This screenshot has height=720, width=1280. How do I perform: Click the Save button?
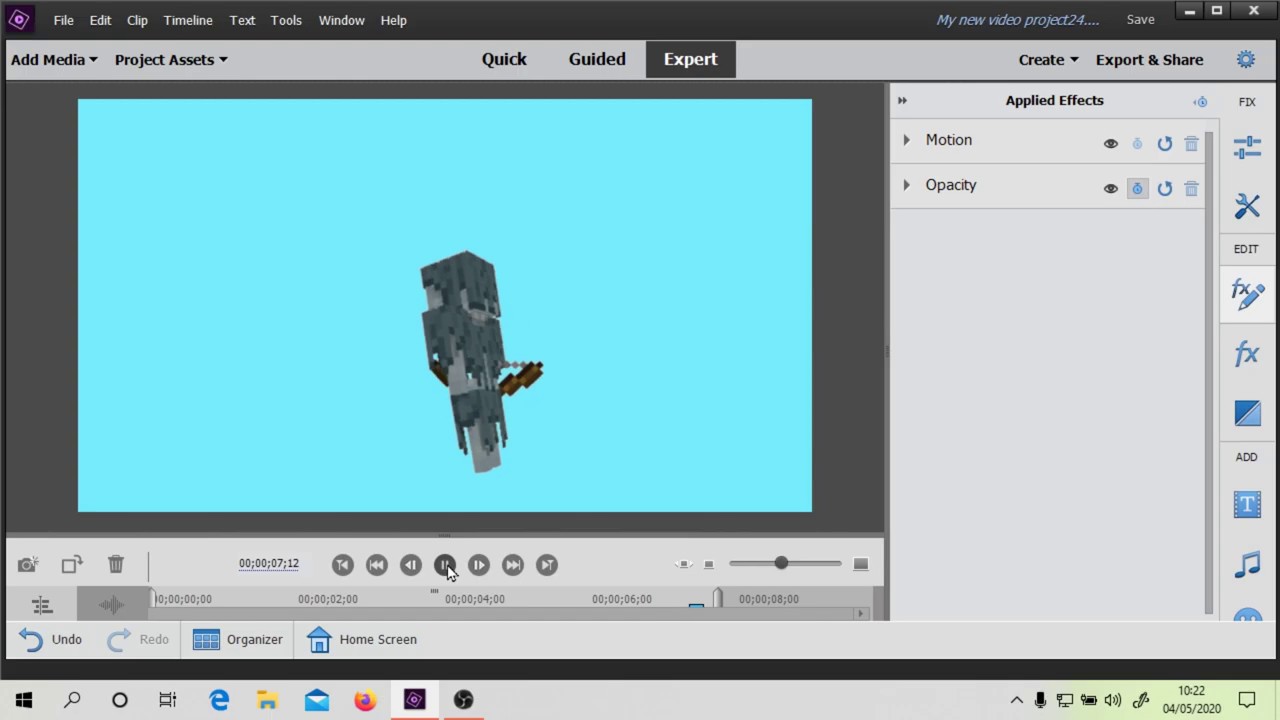click(x=1140, y=20)
